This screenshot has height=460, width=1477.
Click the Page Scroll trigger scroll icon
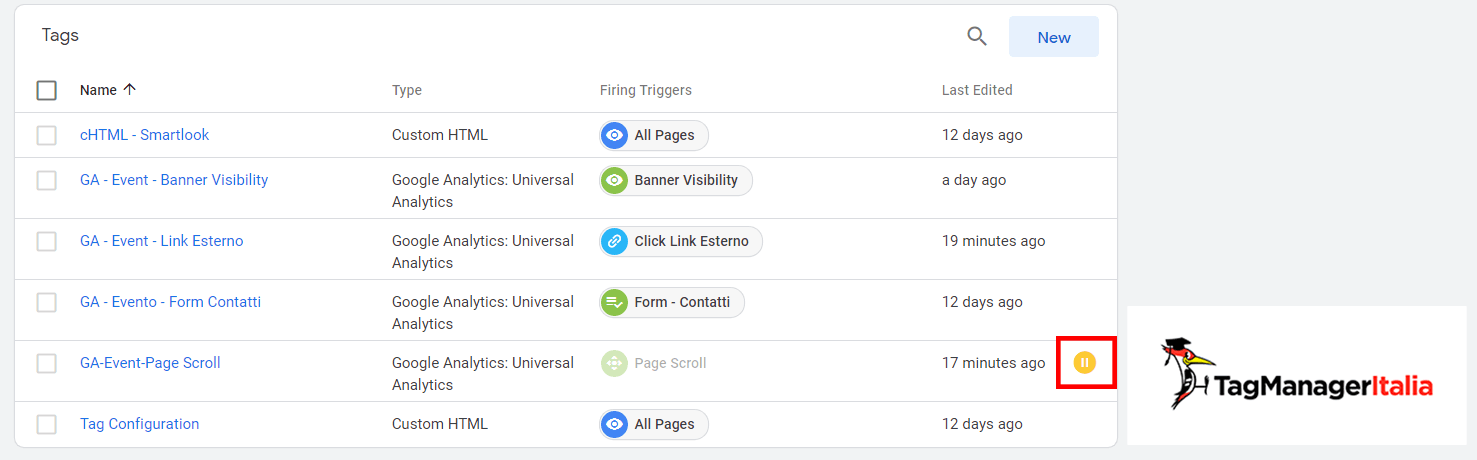[x=615, y=363]
